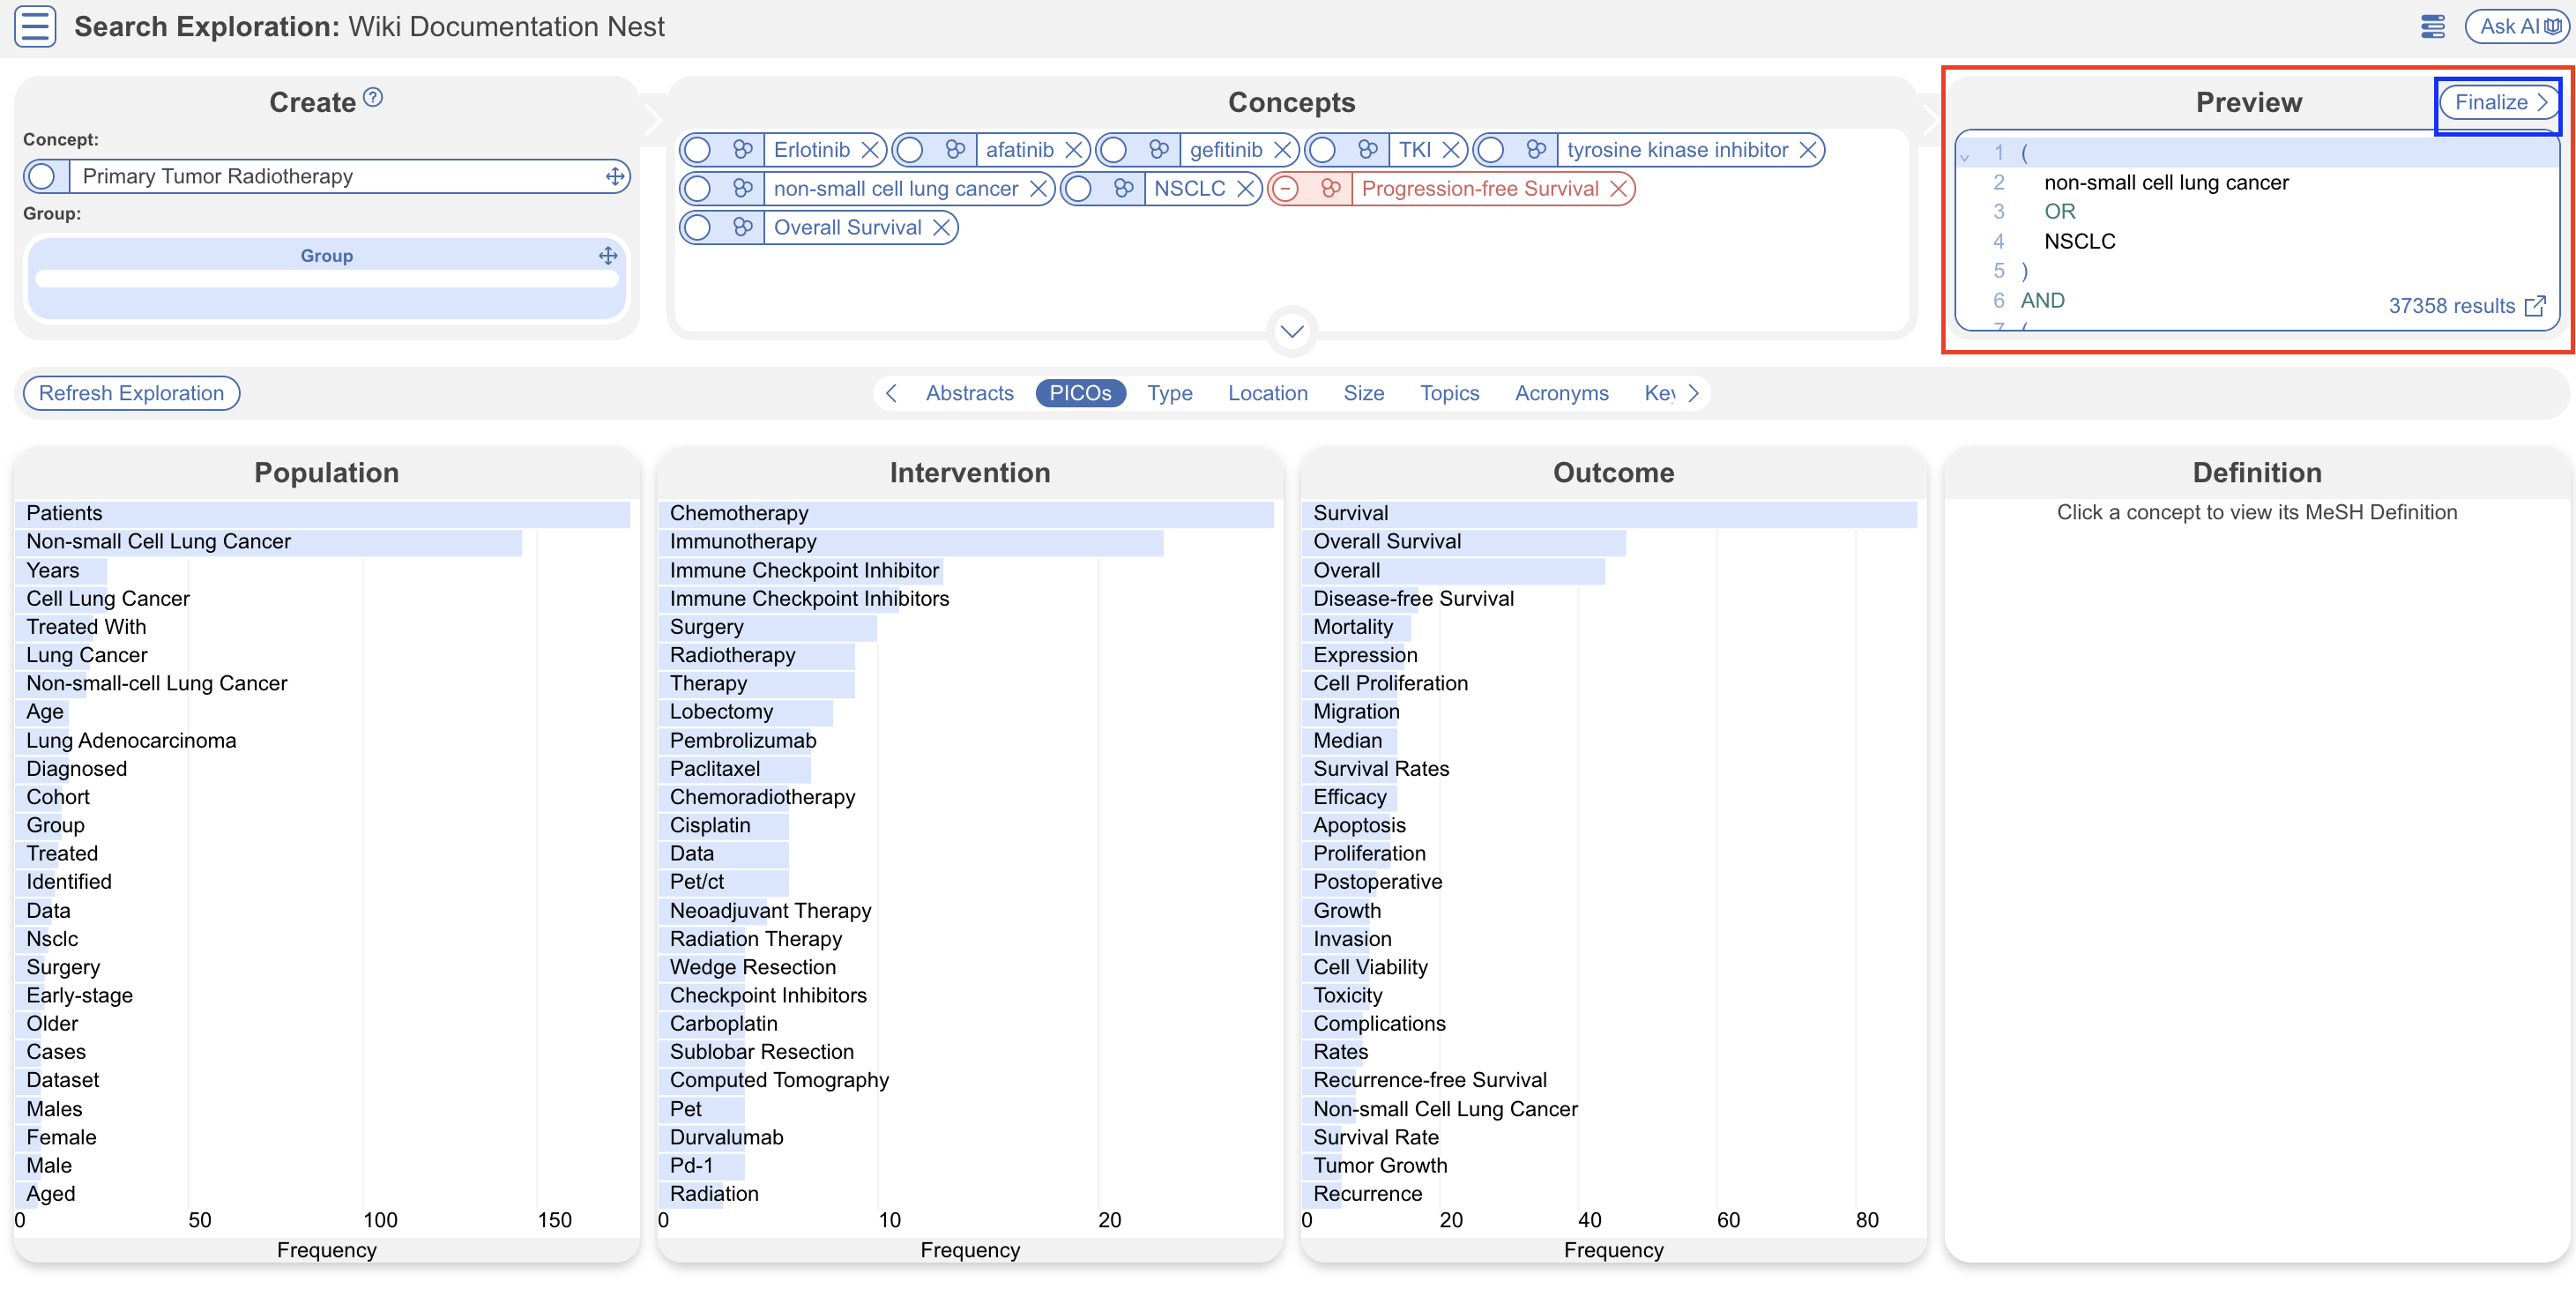Expand the Concepts panel with down chevron
The image size is (2576, 1289).
click(1291, 332)
